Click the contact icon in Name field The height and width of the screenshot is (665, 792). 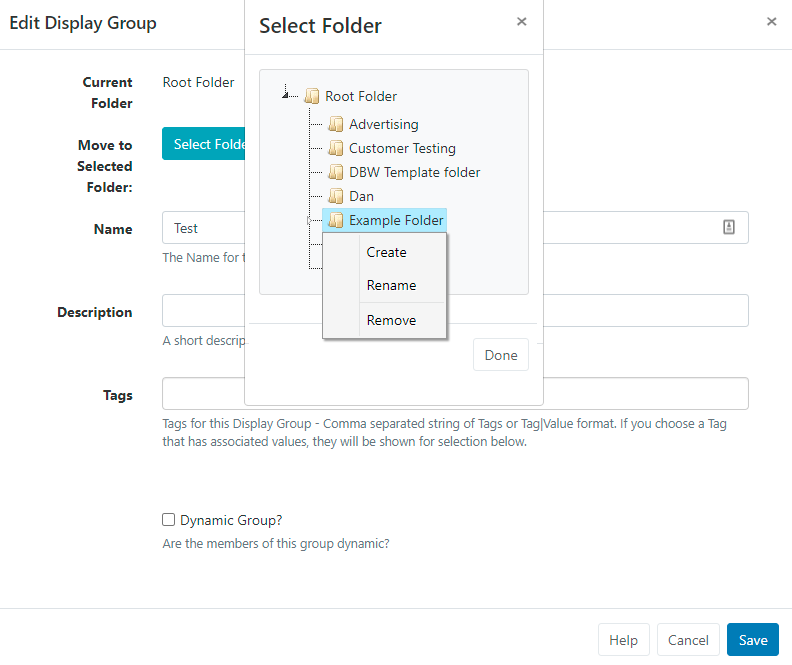[x=728, y=227]
